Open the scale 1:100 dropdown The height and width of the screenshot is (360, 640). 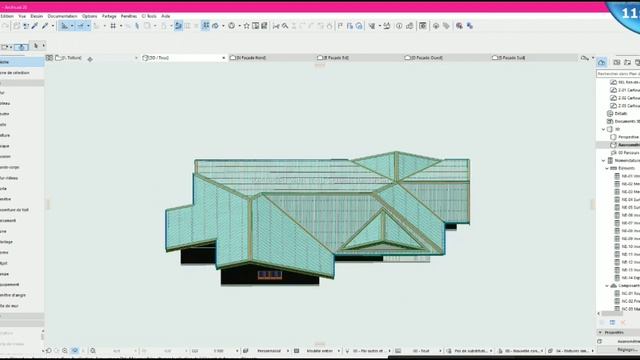tap(220, 351)
